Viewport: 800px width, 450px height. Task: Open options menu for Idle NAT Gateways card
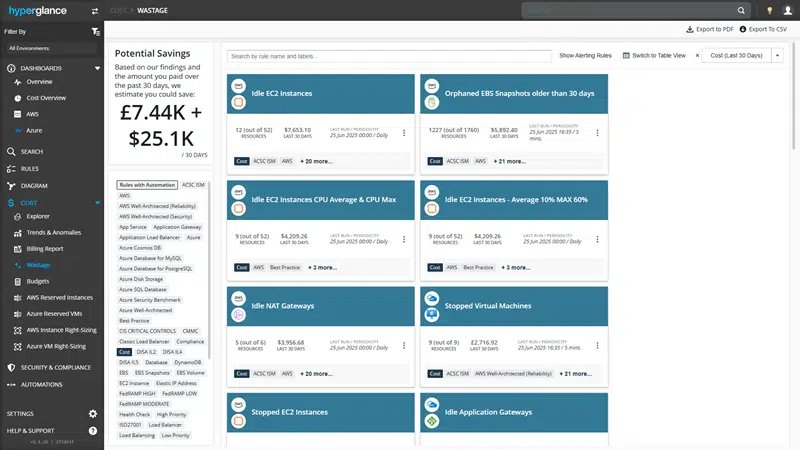click(404, 345)
